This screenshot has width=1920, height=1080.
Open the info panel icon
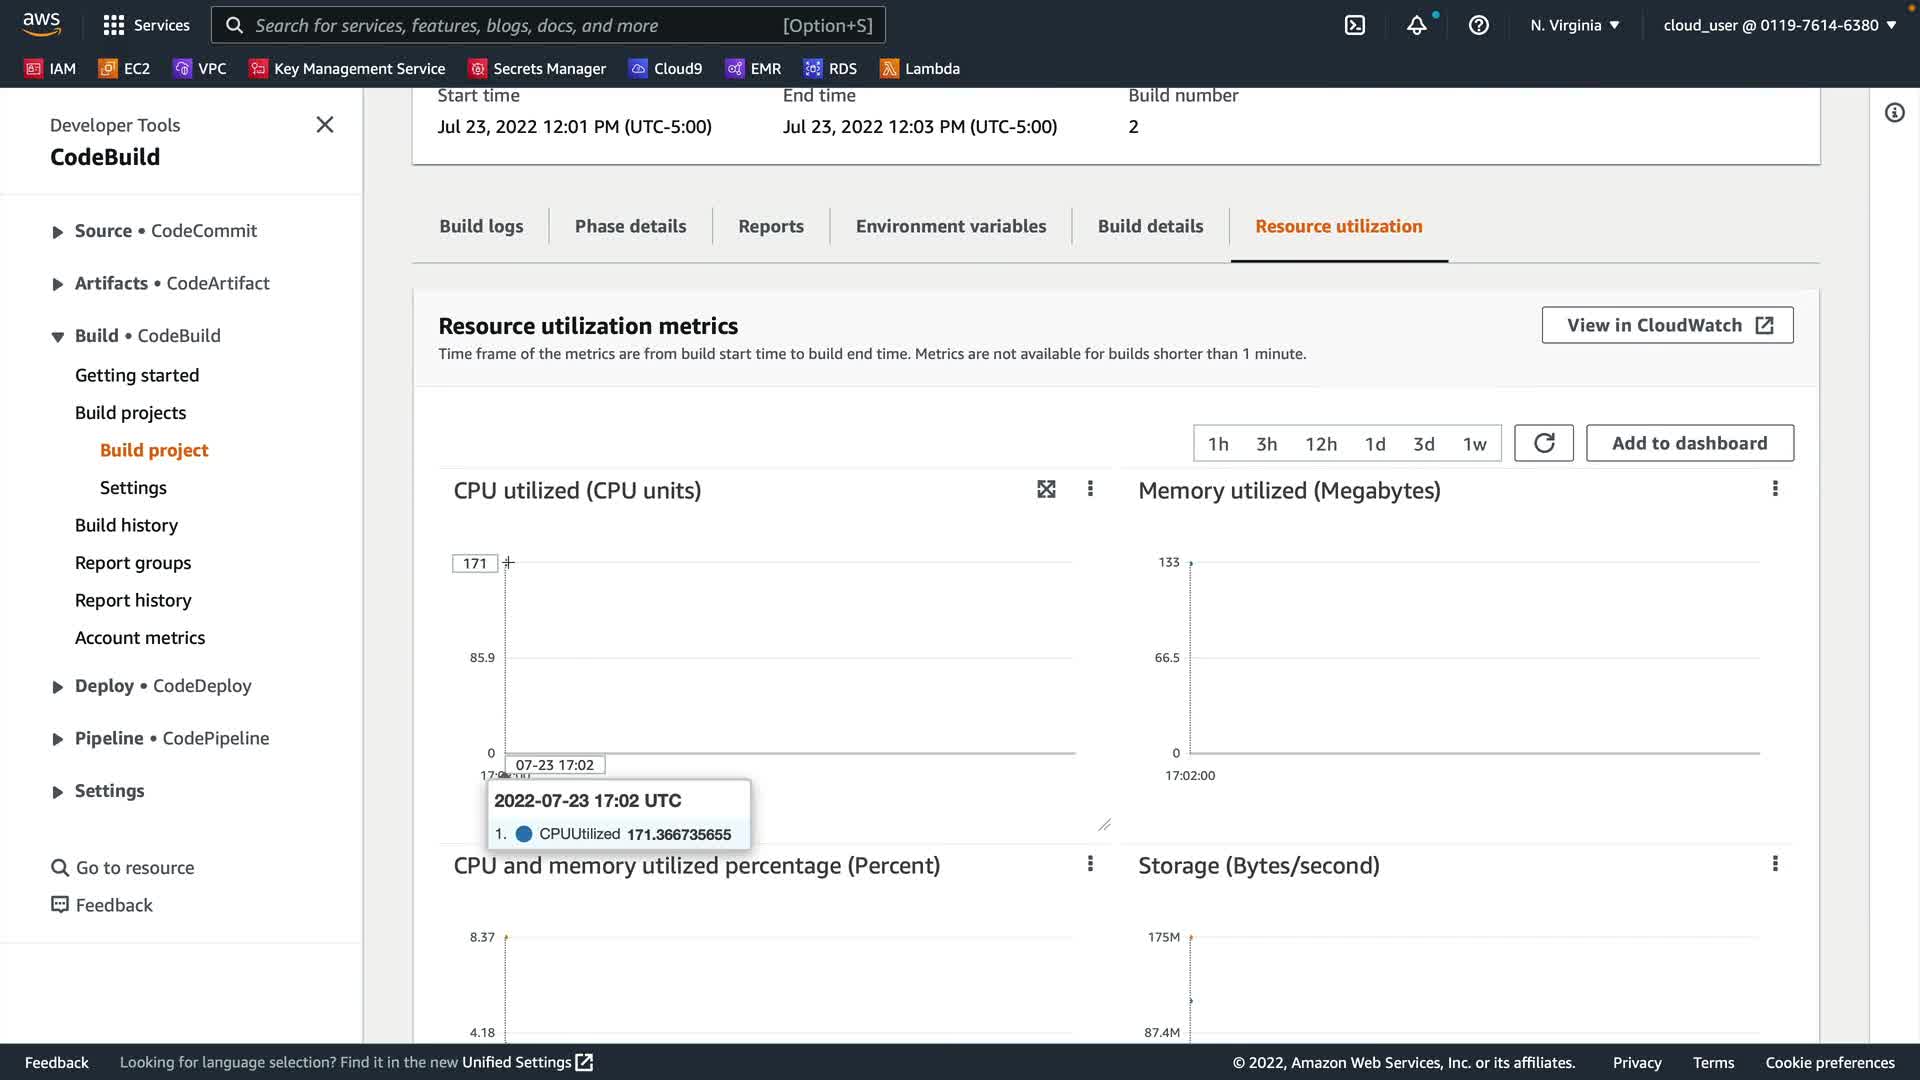tap(1894, 113)
